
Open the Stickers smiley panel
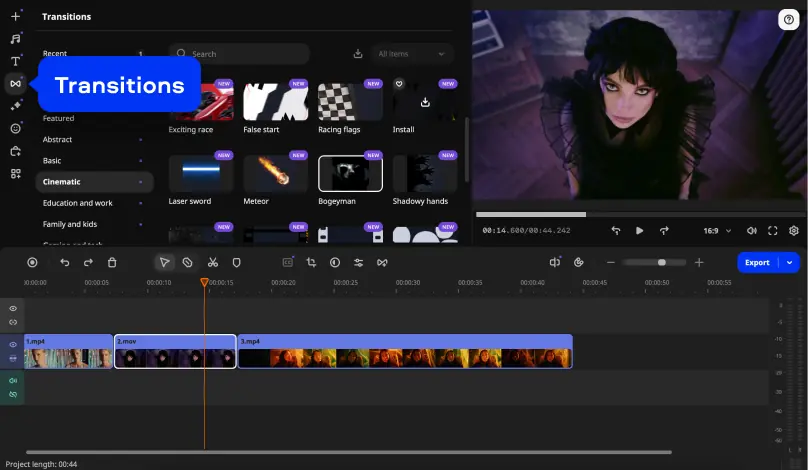tap(15, 128)
